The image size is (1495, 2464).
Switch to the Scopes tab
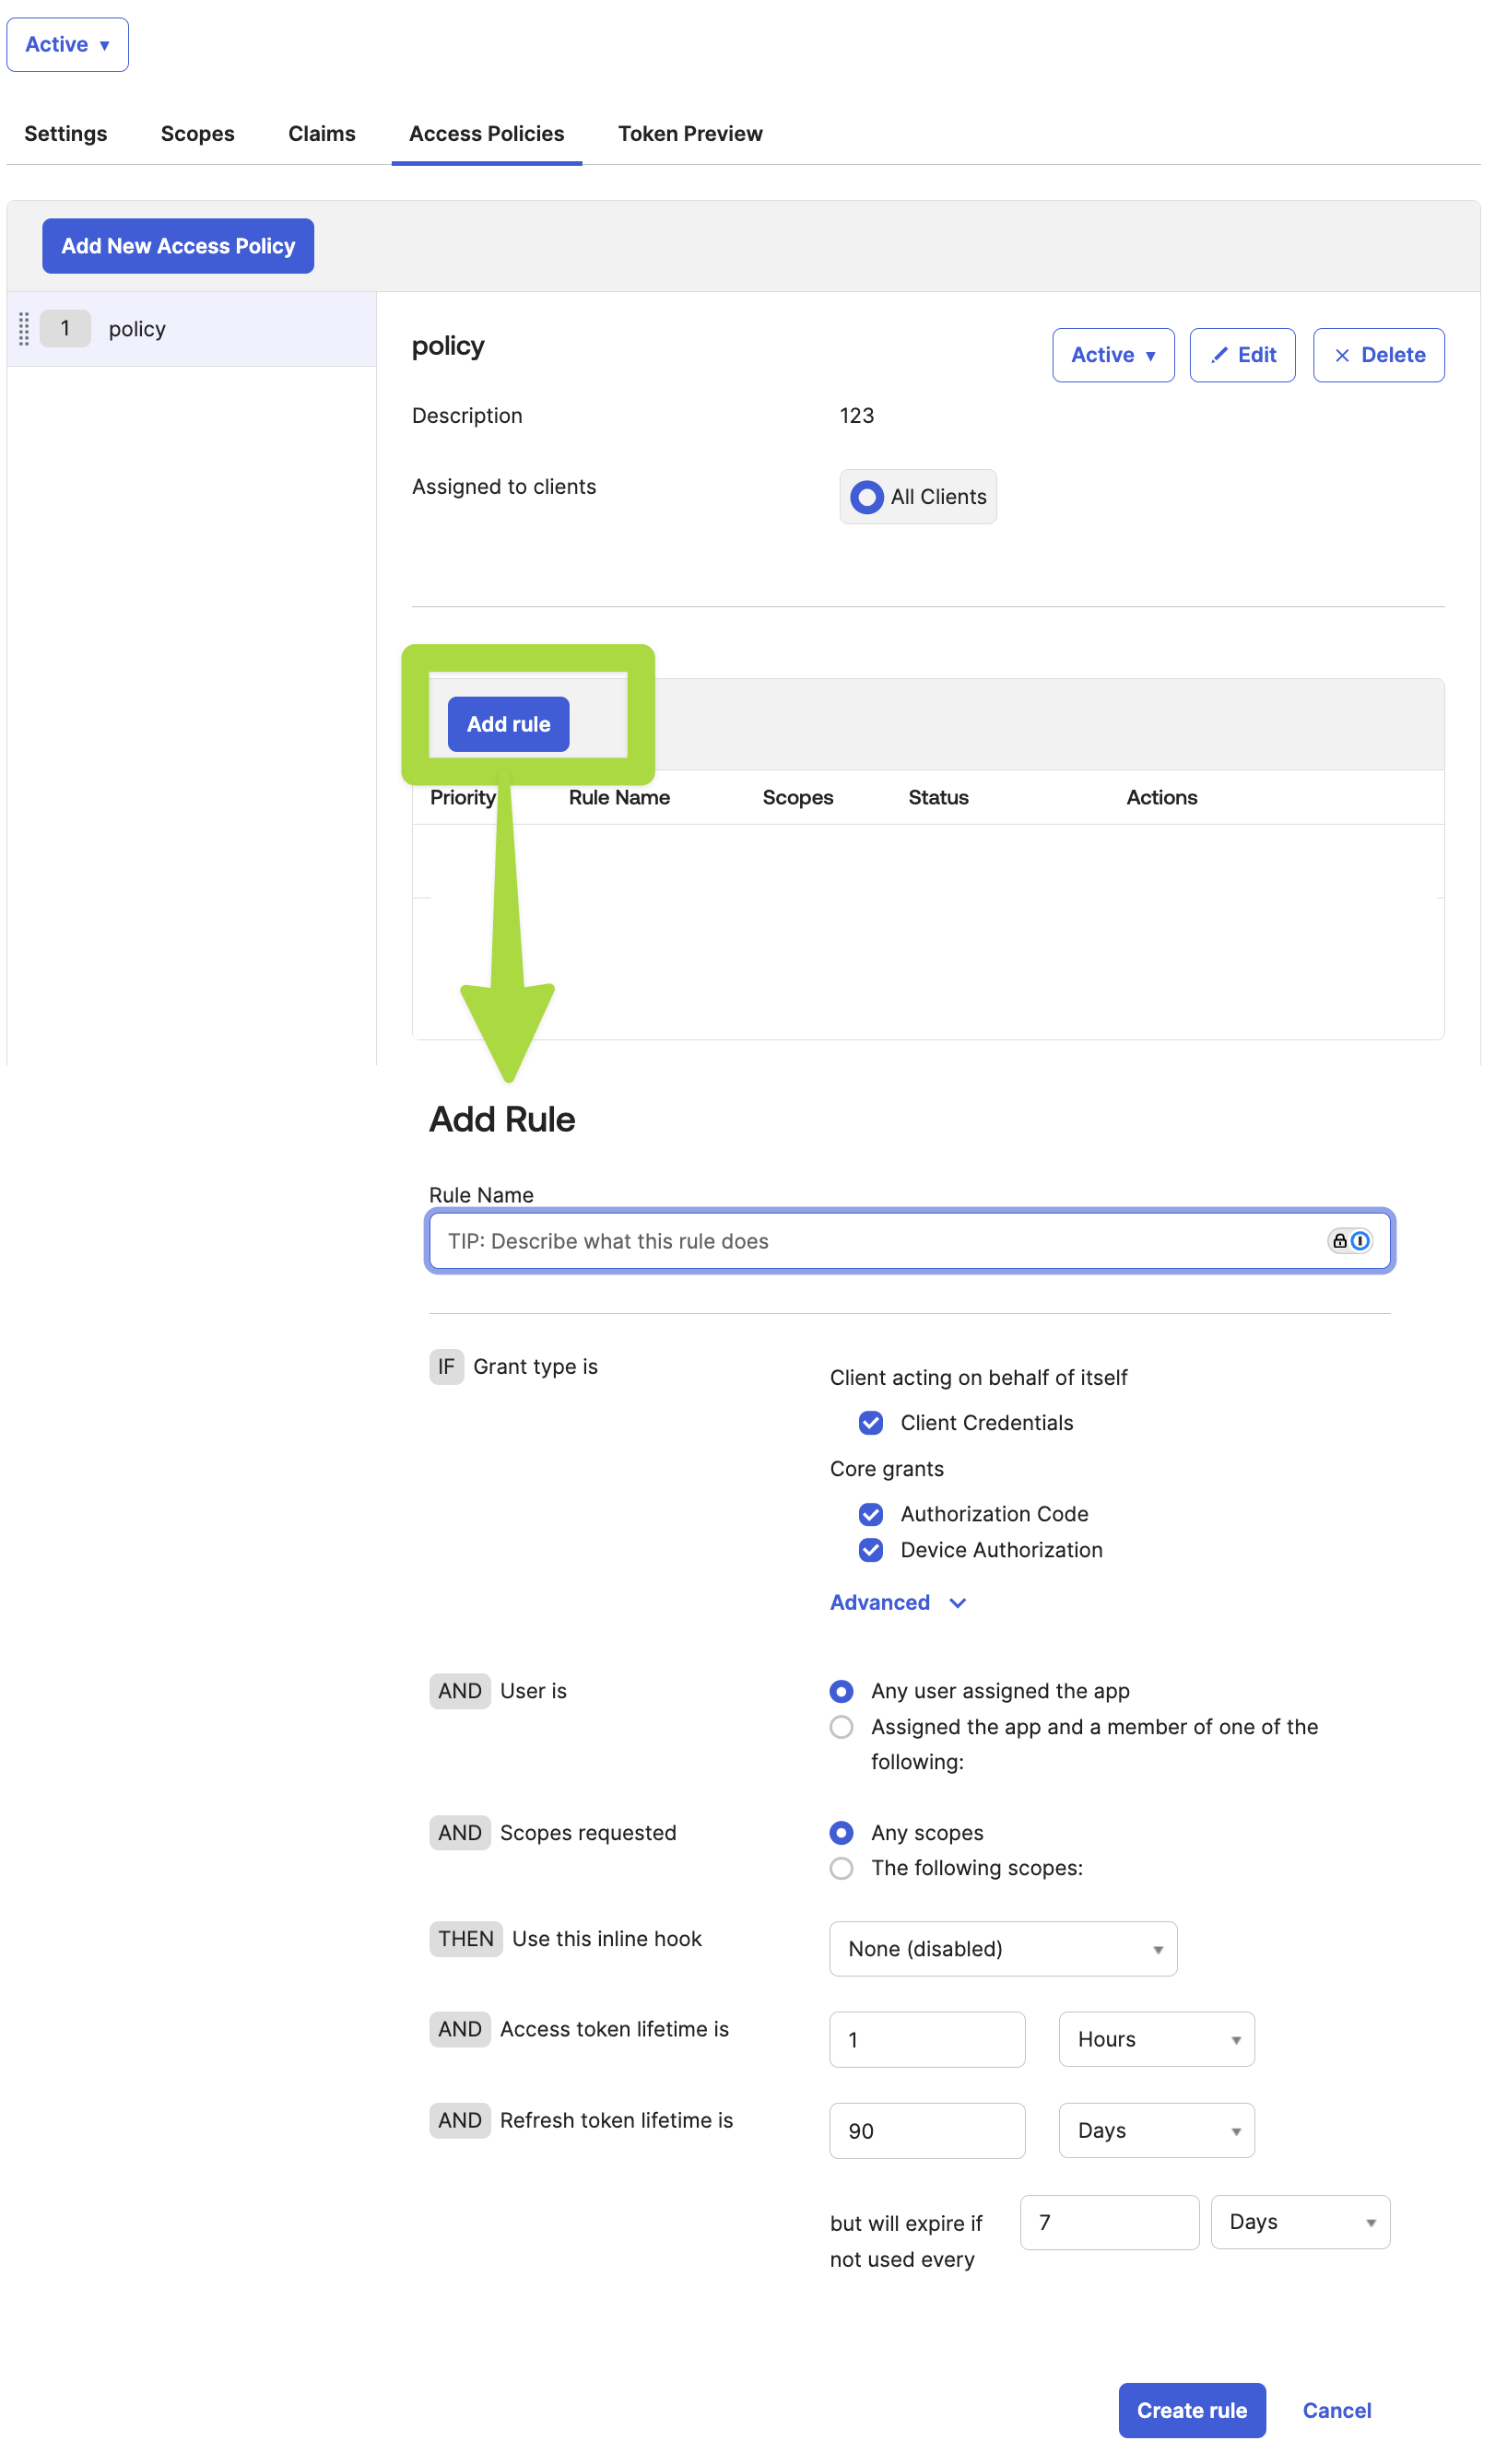point(198,134)
